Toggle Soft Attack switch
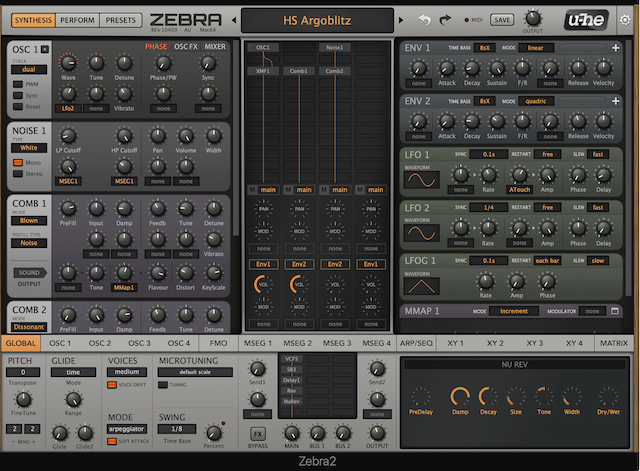 pos(112,441)
